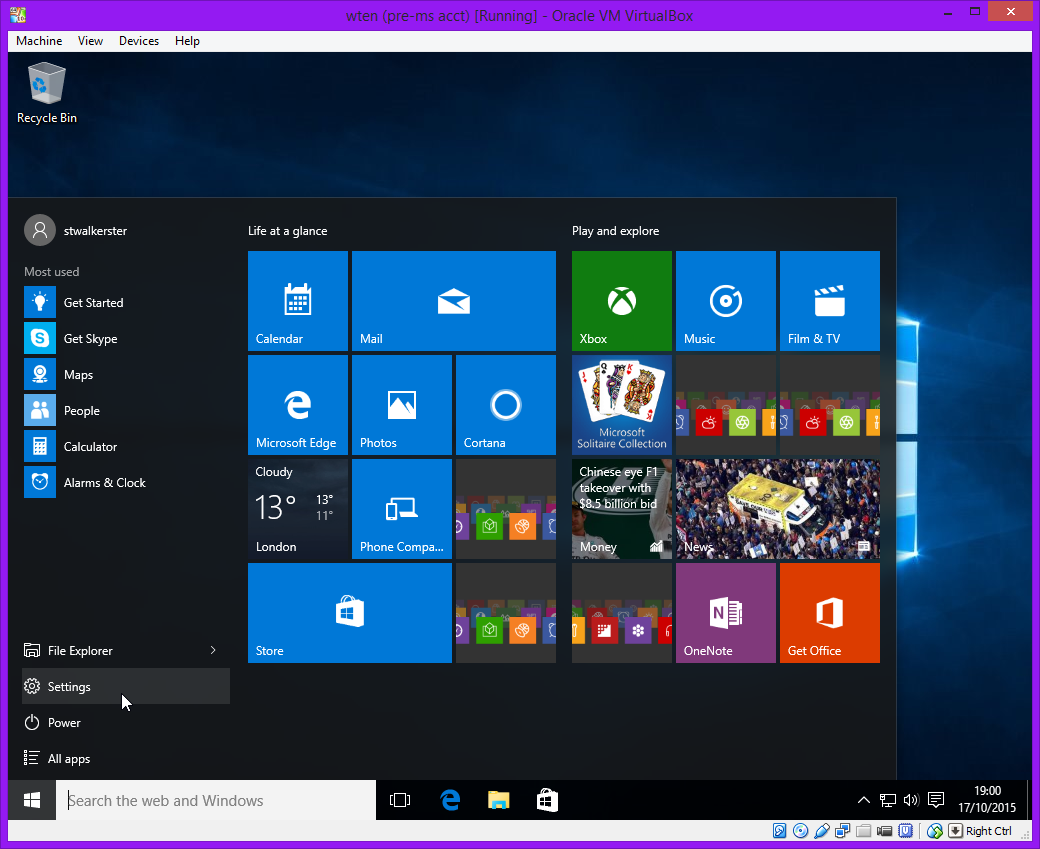Open the Machine menu
The image size is (1040, 849).
click(39, 41)
